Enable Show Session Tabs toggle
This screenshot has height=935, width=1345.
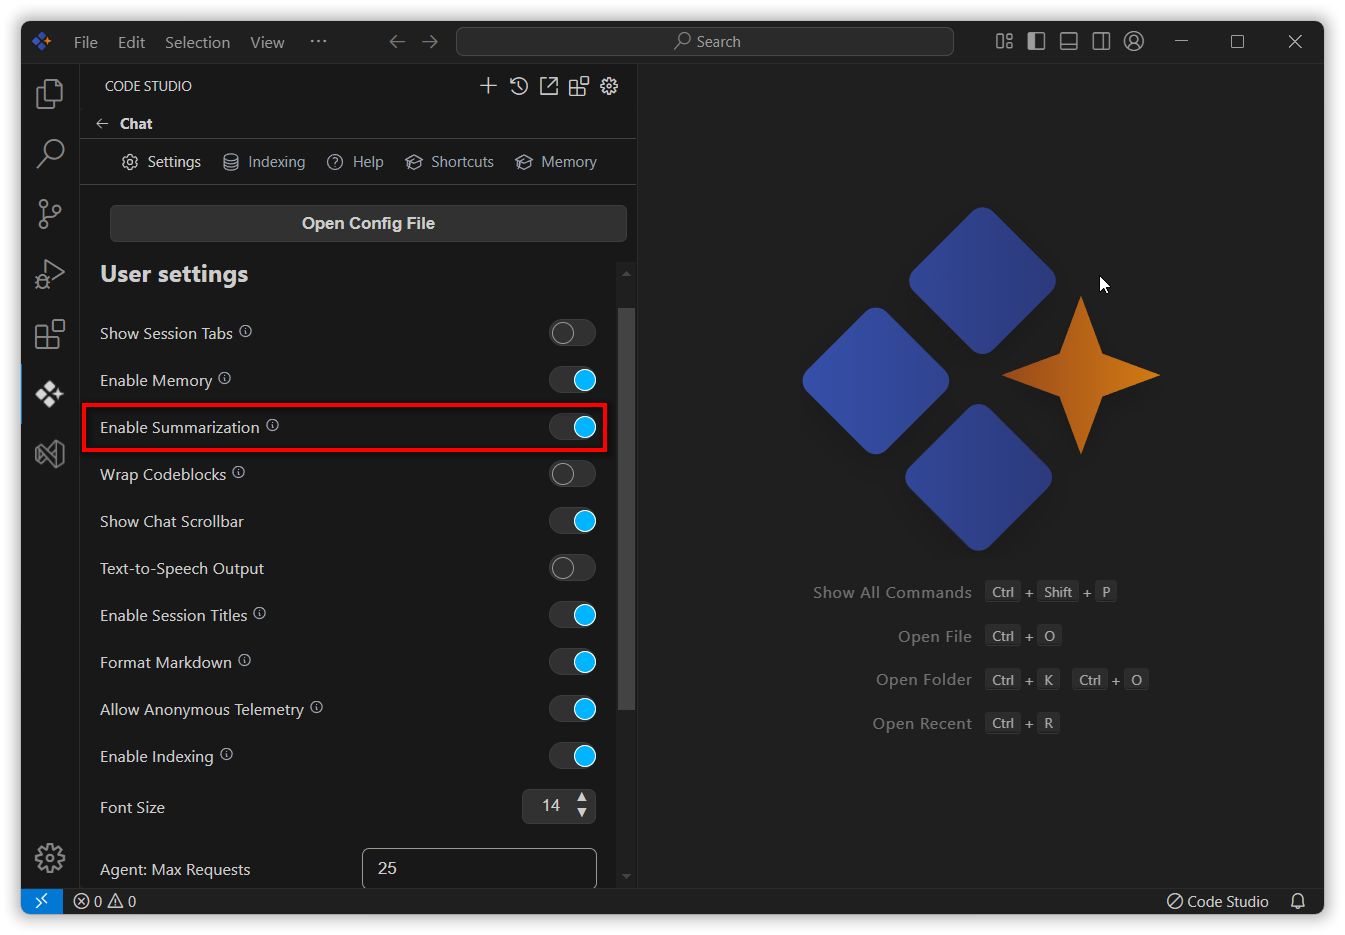pyautogui.click(x=572, y=333)
